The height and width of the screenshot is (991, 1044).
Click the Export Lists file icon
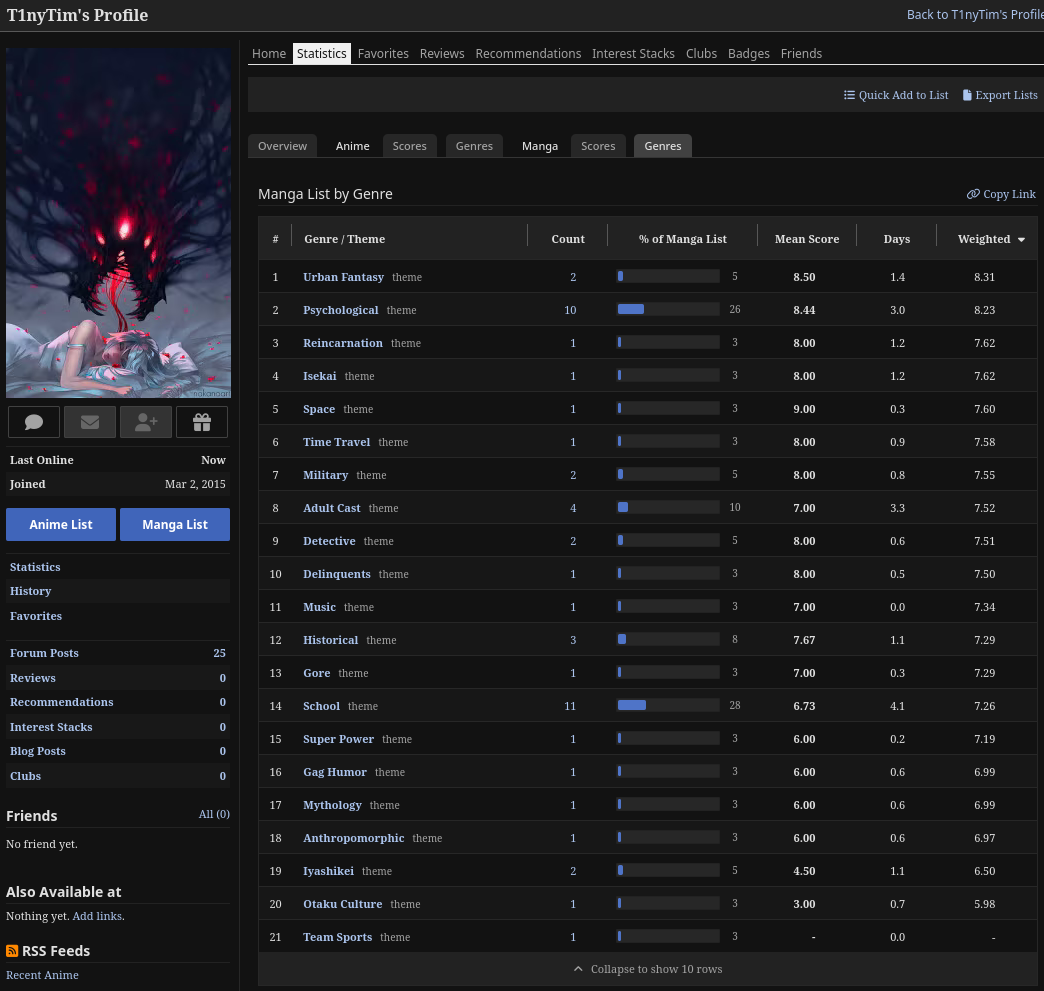(x=967, y=95)
